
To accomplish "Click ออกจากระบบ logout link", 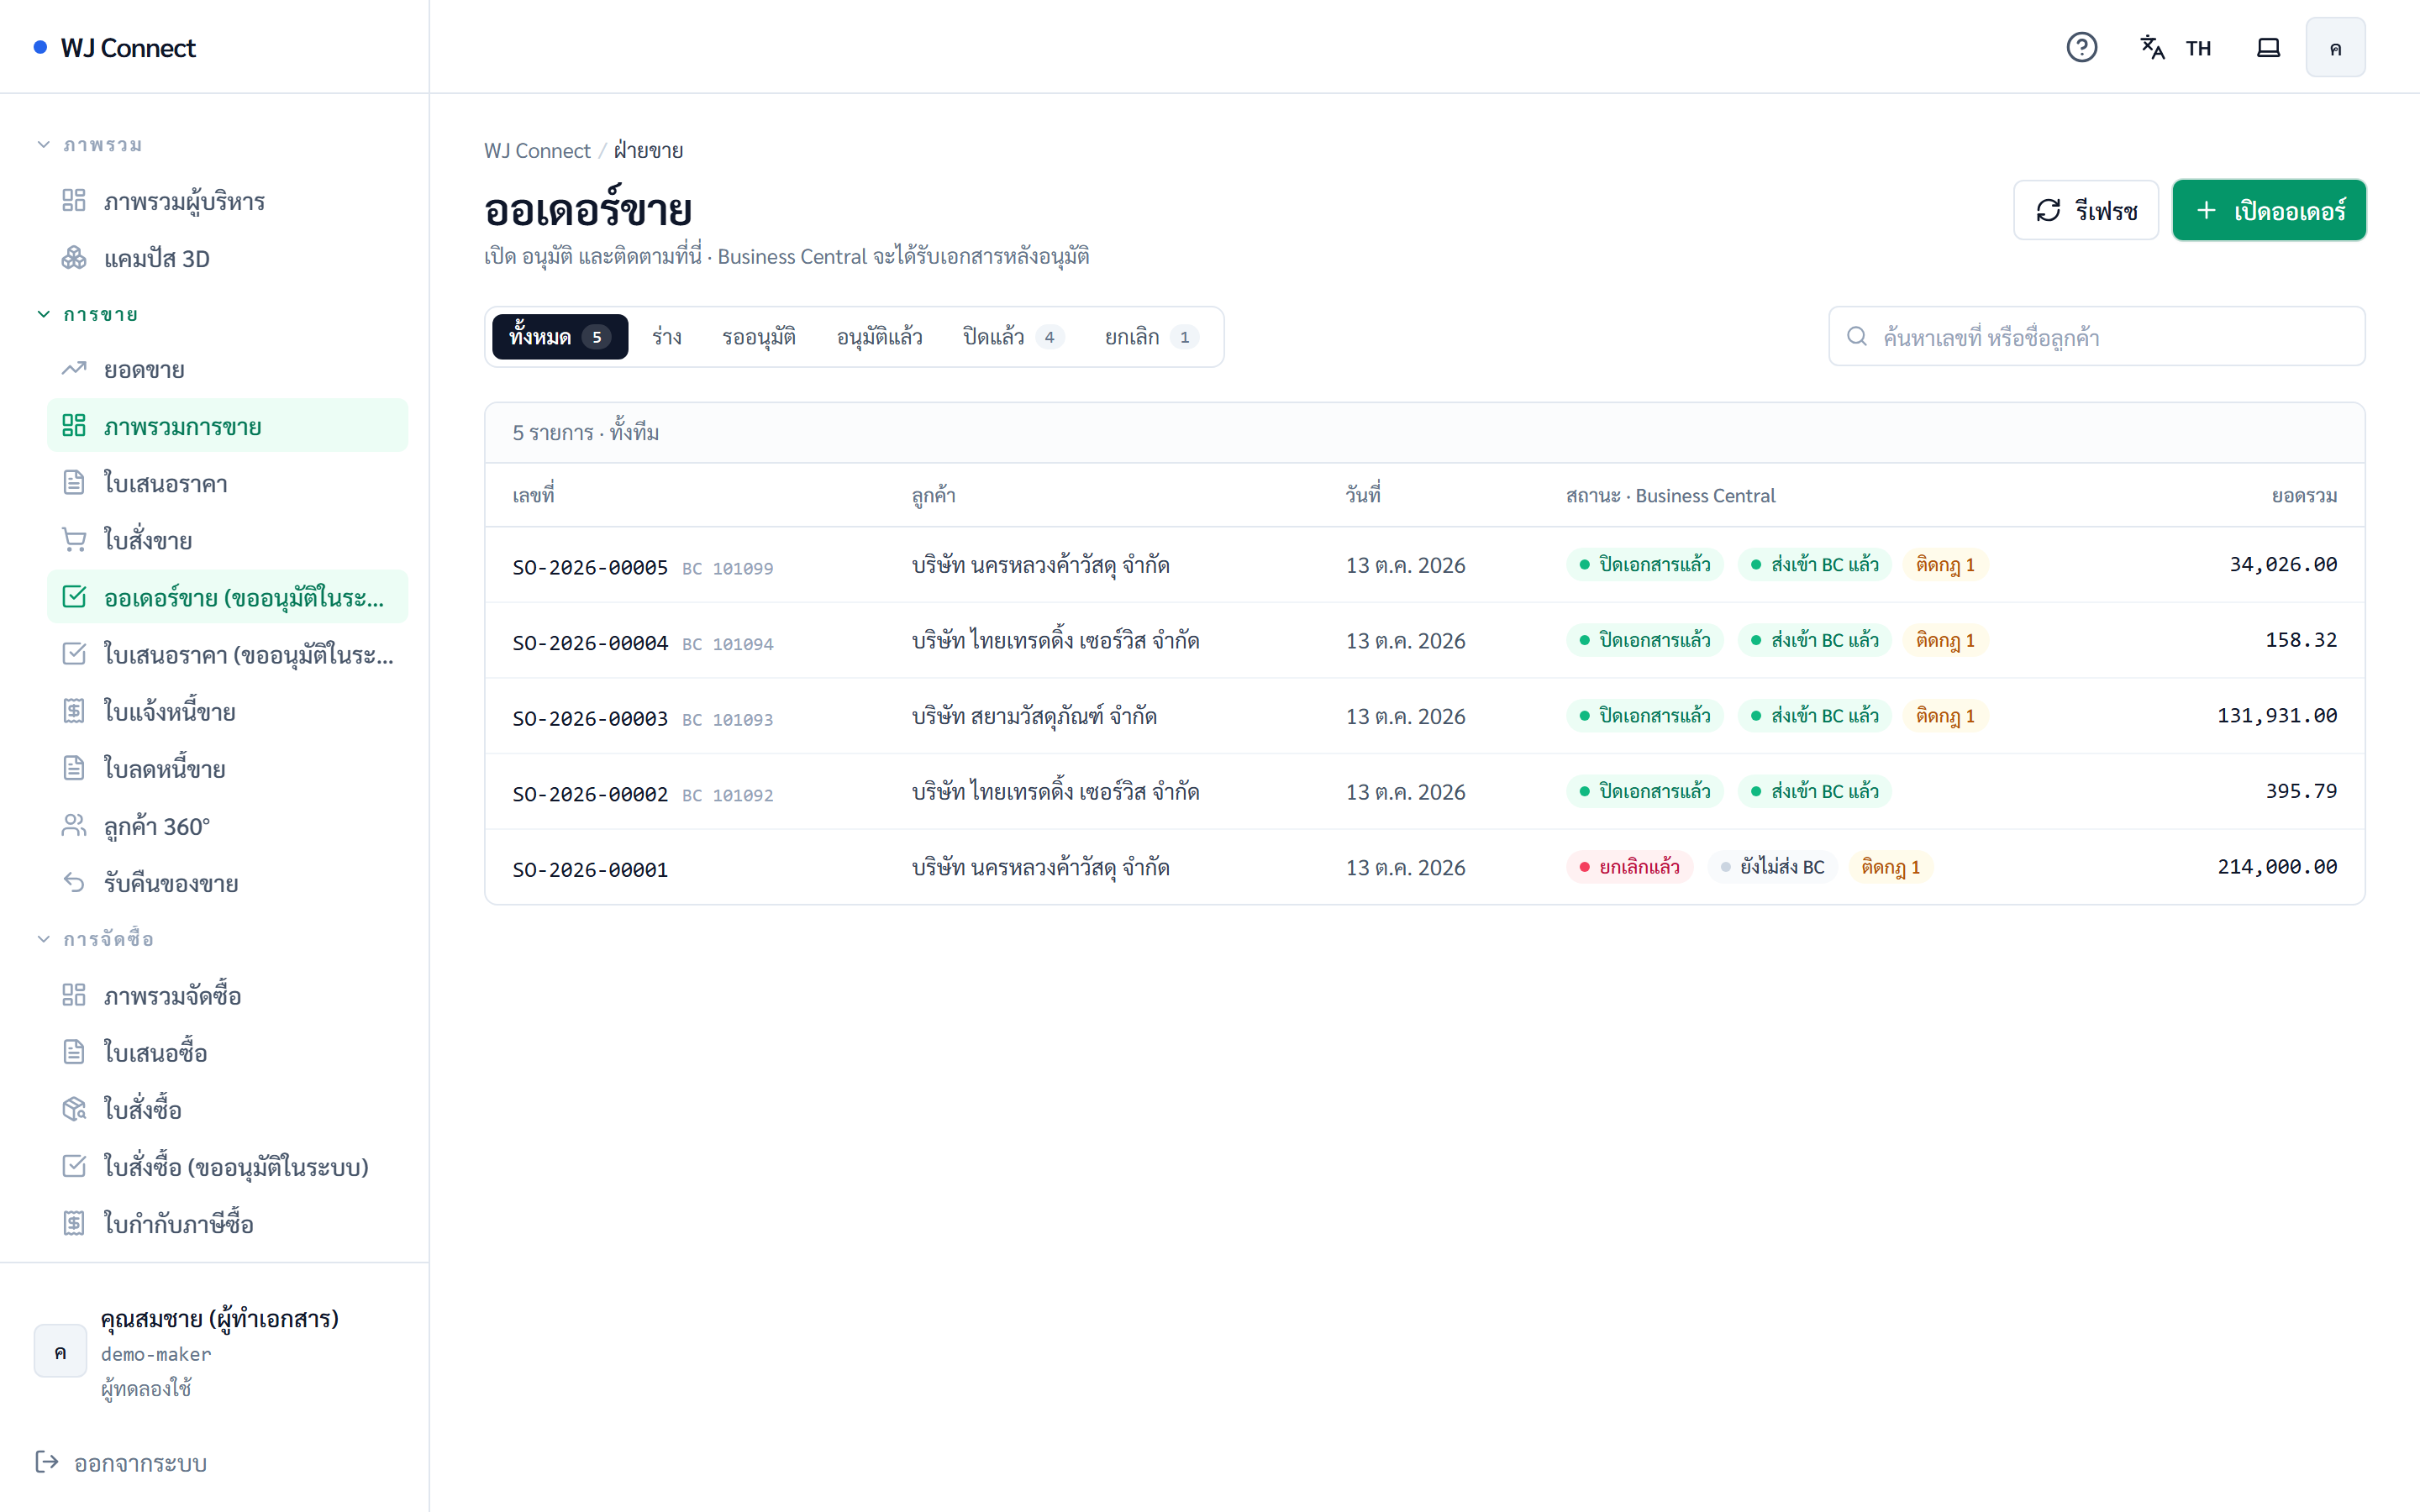I will (x=121, y=1463).
